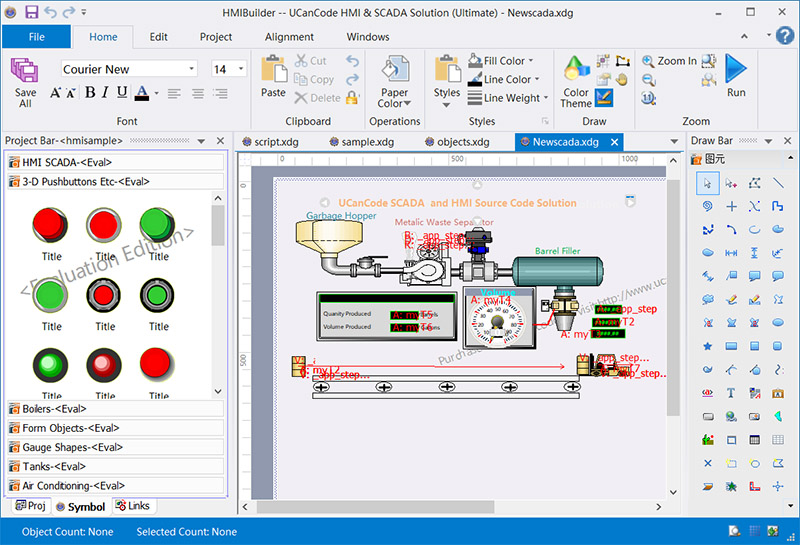Switch to the Proj panel tab
The height and width of the screenshot is (545, 800).
coord(31,506)
